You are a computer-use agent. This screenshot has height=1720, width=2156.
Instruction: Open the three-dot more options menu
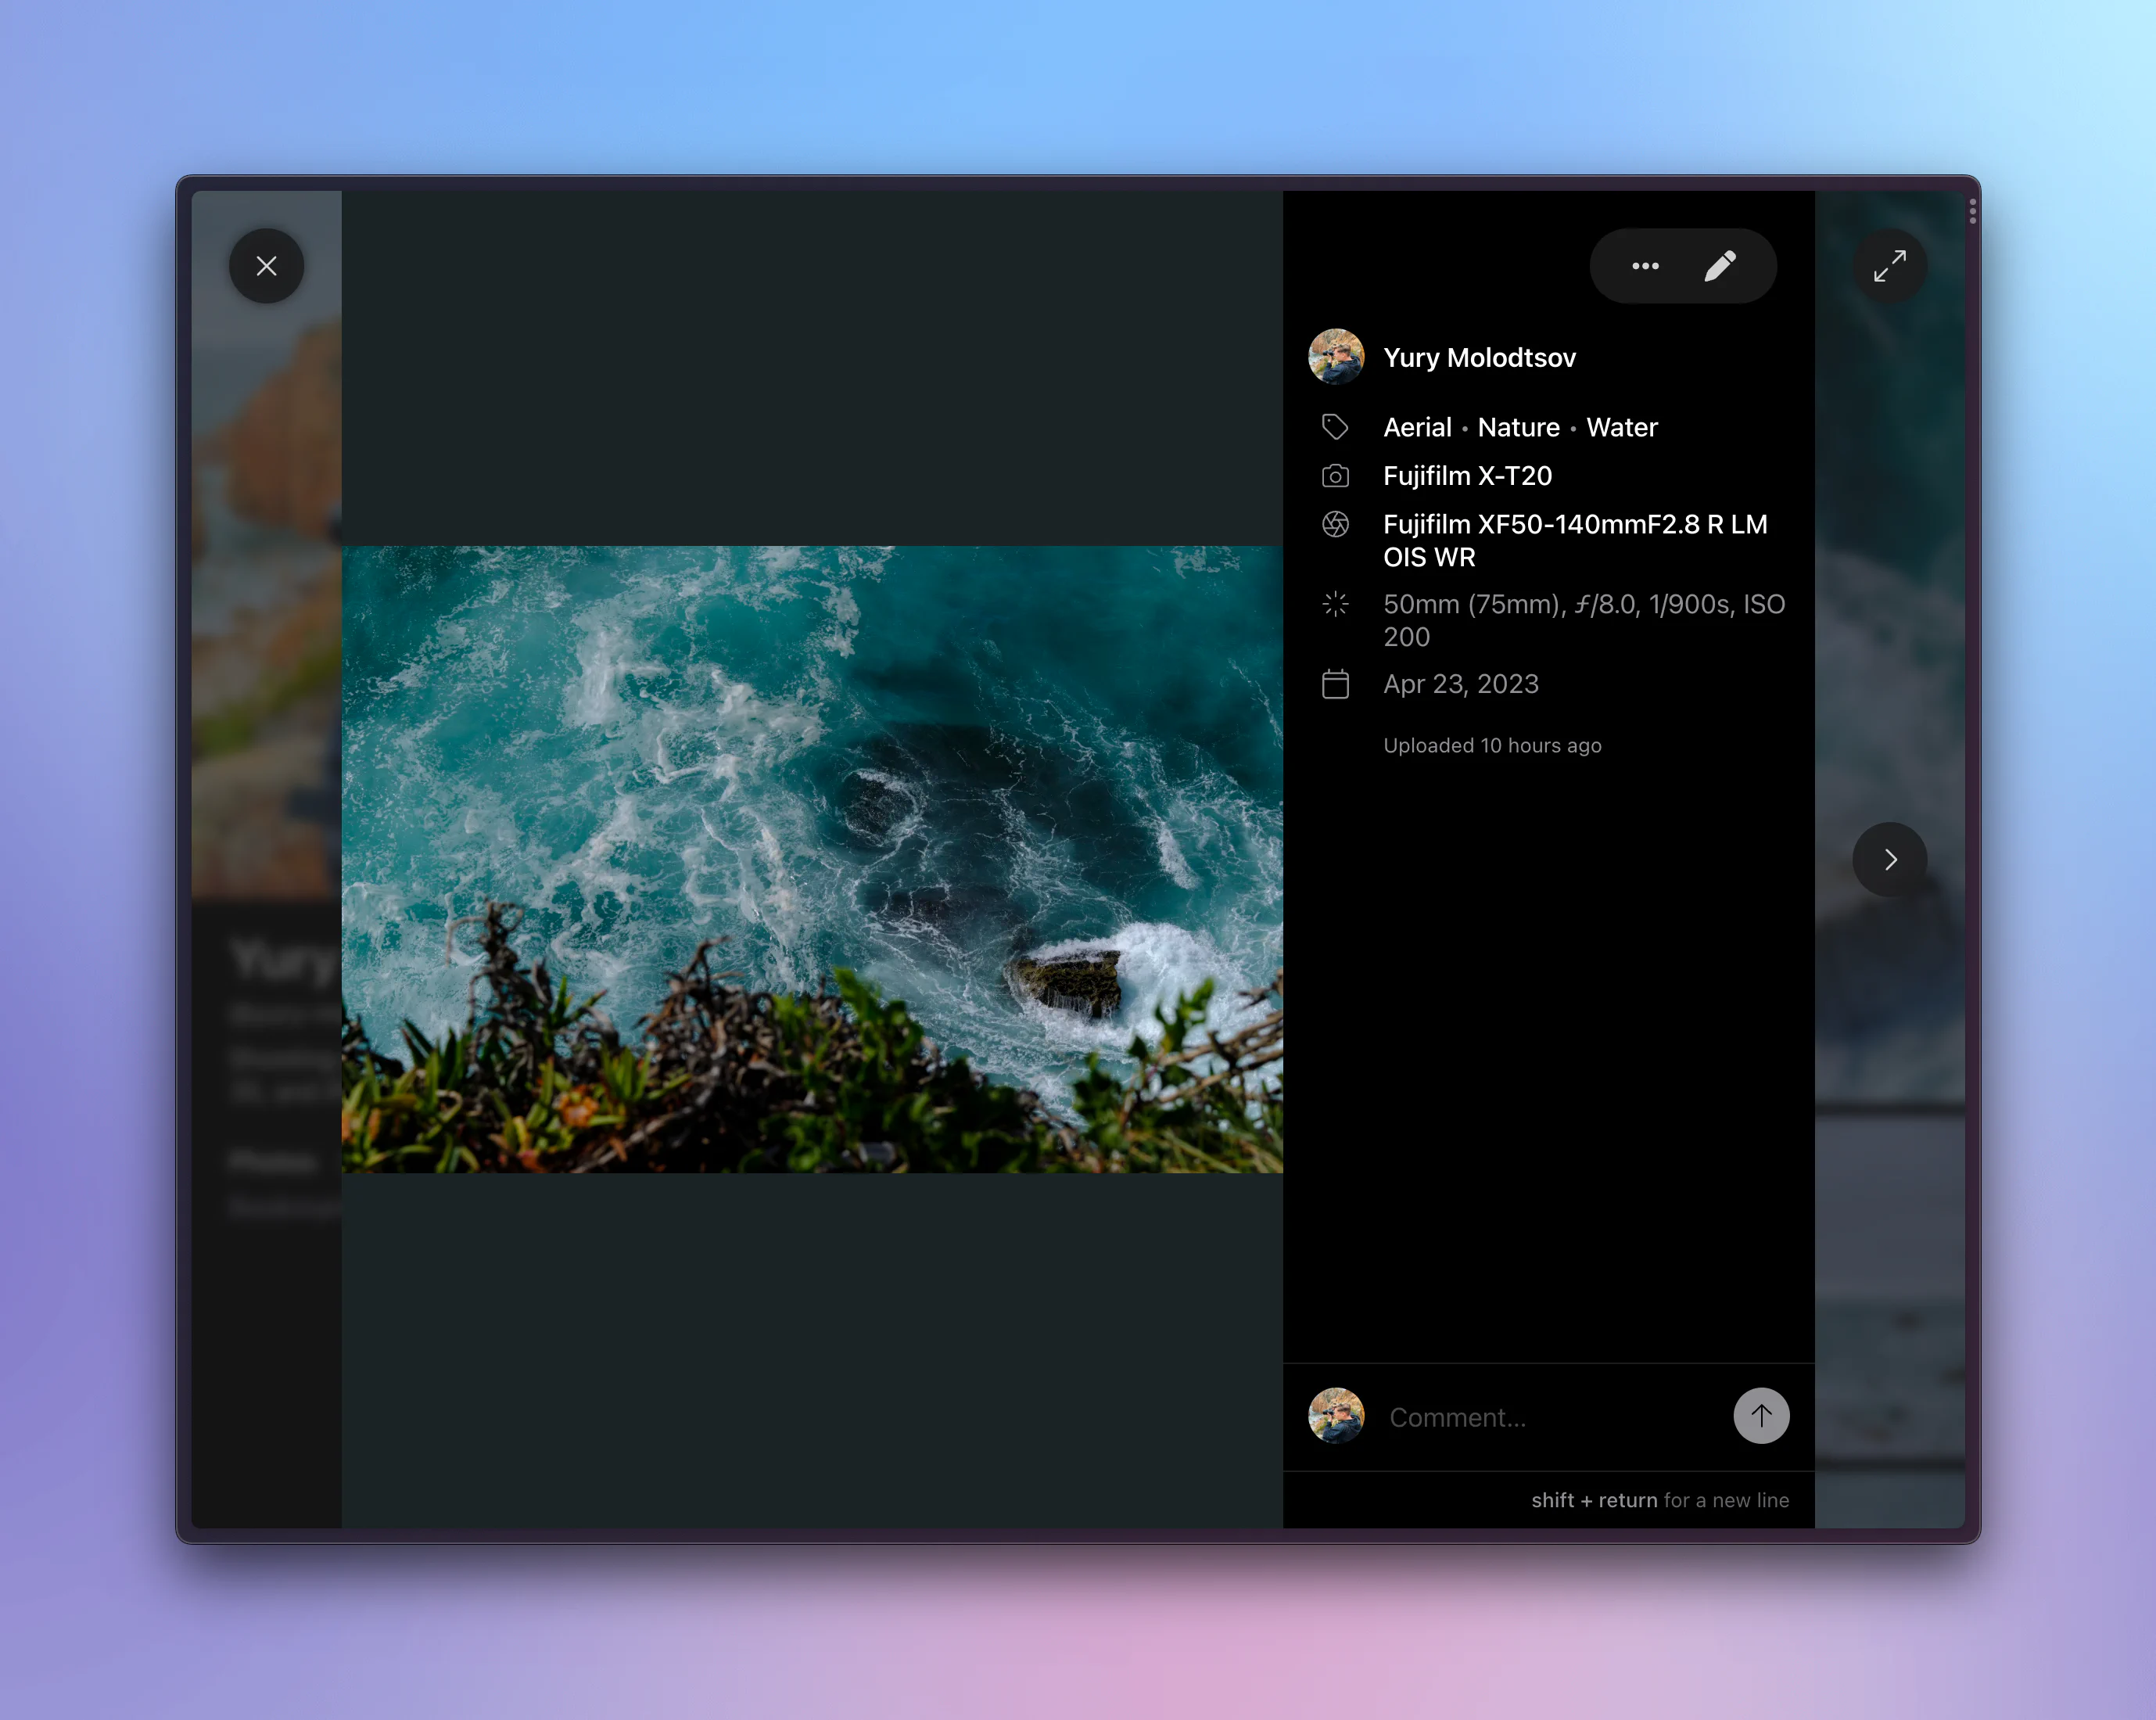pyautogui.click(x=1645, y=266)
